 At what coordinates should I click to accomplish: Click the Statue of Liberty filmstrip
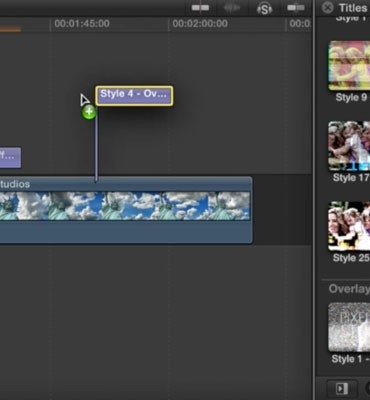coord(125,206)
